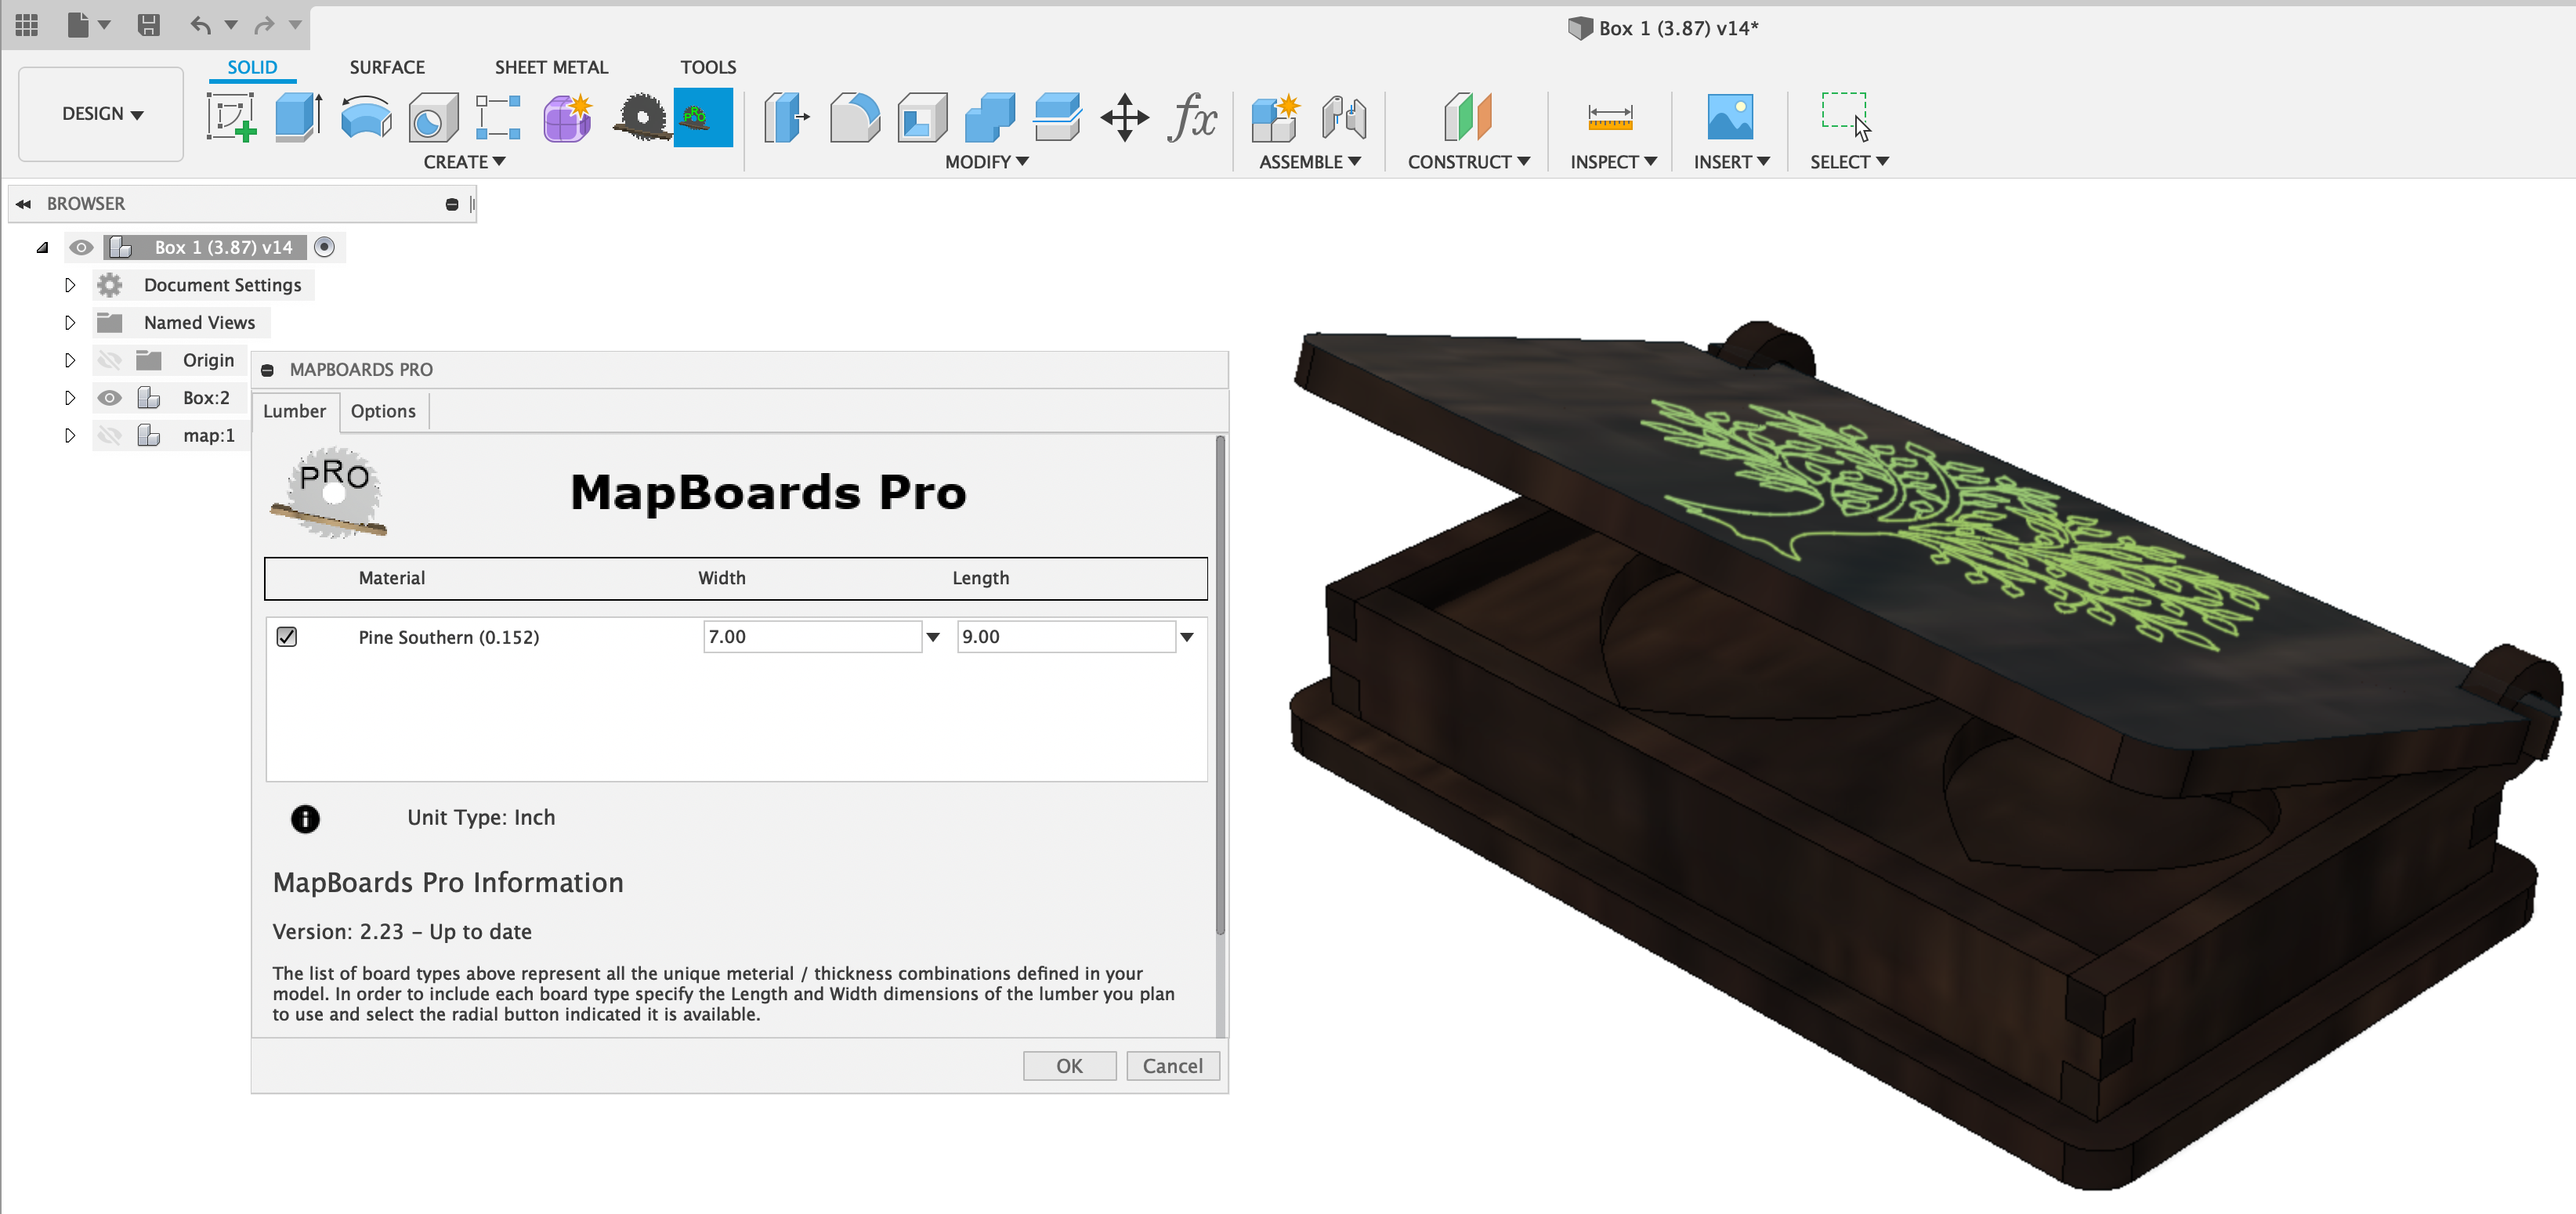Switch to the SURFACE tab
Screen dimensions: 2576x1214
(387, 67)
